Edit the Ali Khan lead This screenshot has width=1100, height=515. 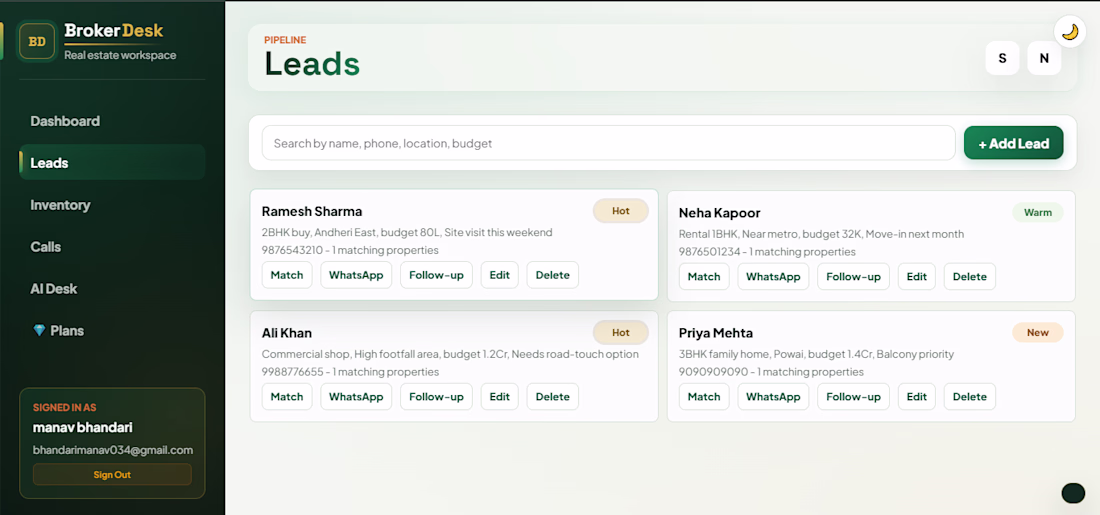499,396
